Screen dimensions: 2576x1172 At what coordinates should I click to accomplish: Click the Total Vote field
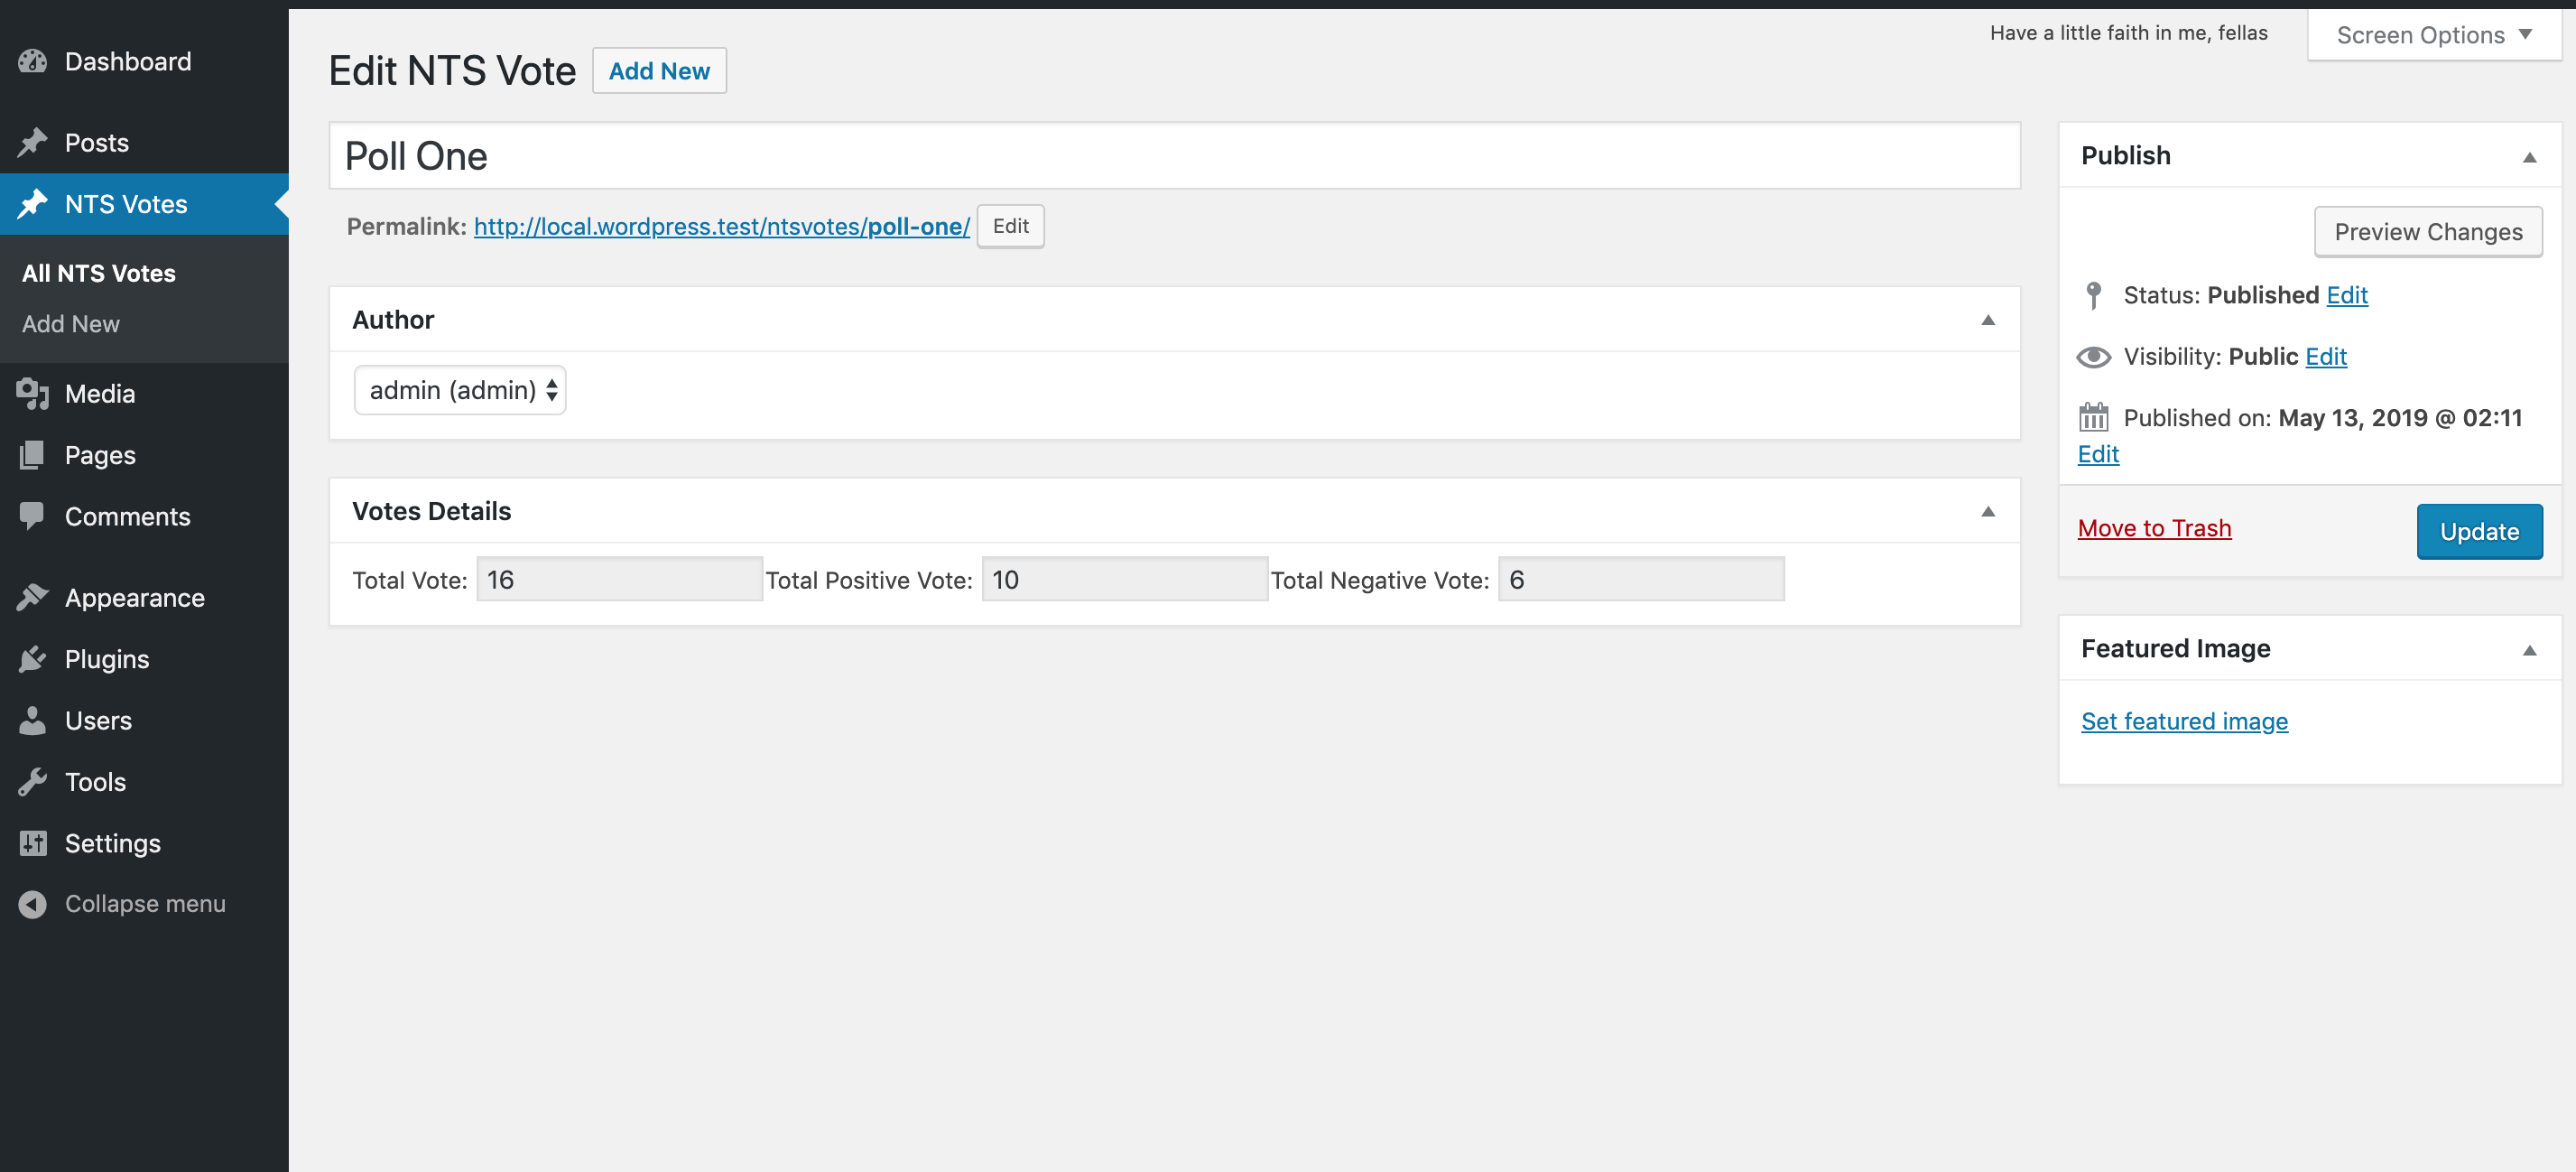pyautogui.click(x=619, y=580)
